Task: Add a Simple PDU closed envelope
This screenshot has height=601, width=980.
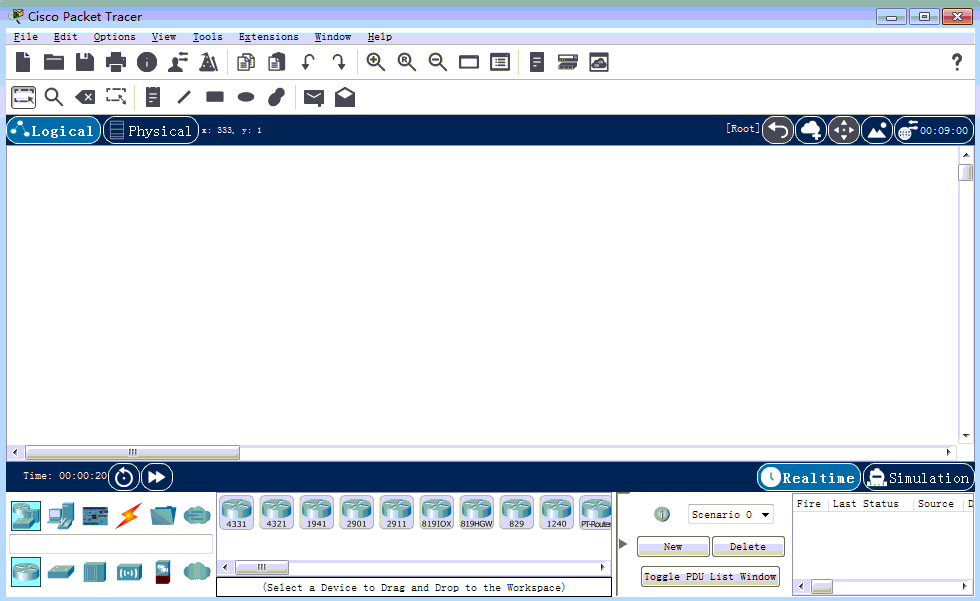Action: 314,97
